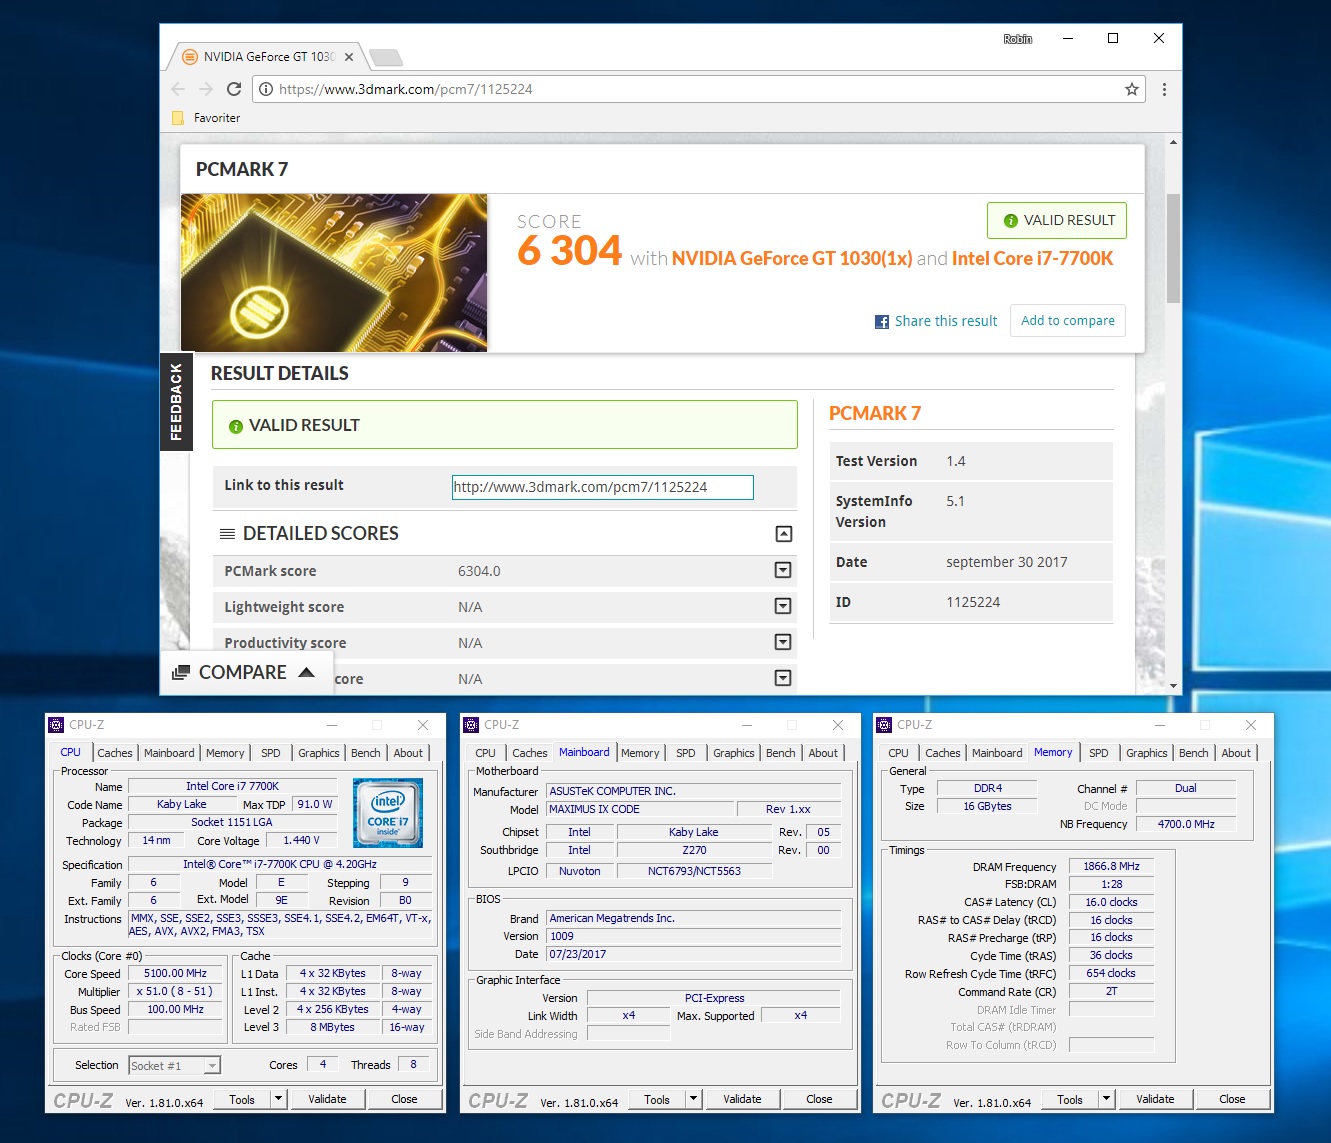Open the Favoriter bookmarks folder

207,118
